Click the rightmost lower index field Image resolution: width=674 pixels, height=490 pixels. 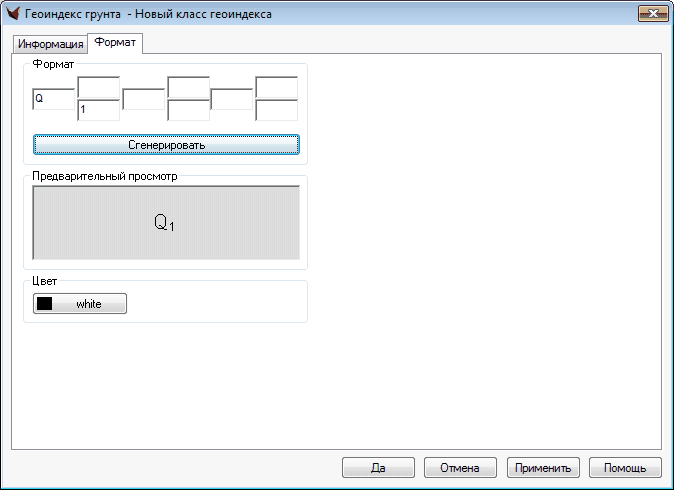tap(277, 110)
